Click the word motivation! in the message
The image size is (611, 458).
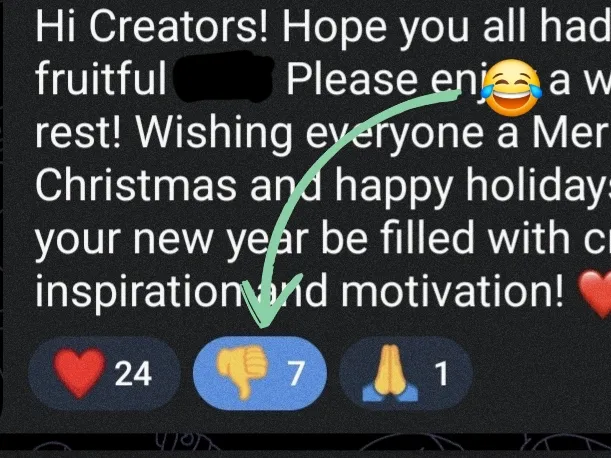point(452,290)
